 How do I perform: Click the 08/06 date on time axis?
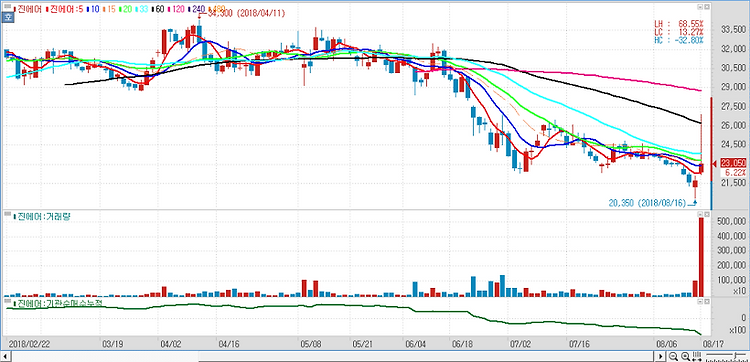point(668,344)
